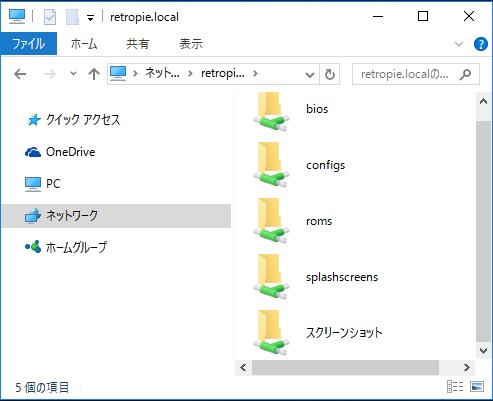This screenshot has height=401, width=493.
Task: Click the ネットワーク icon in navigation pane
Action: [x=33, y=216]
